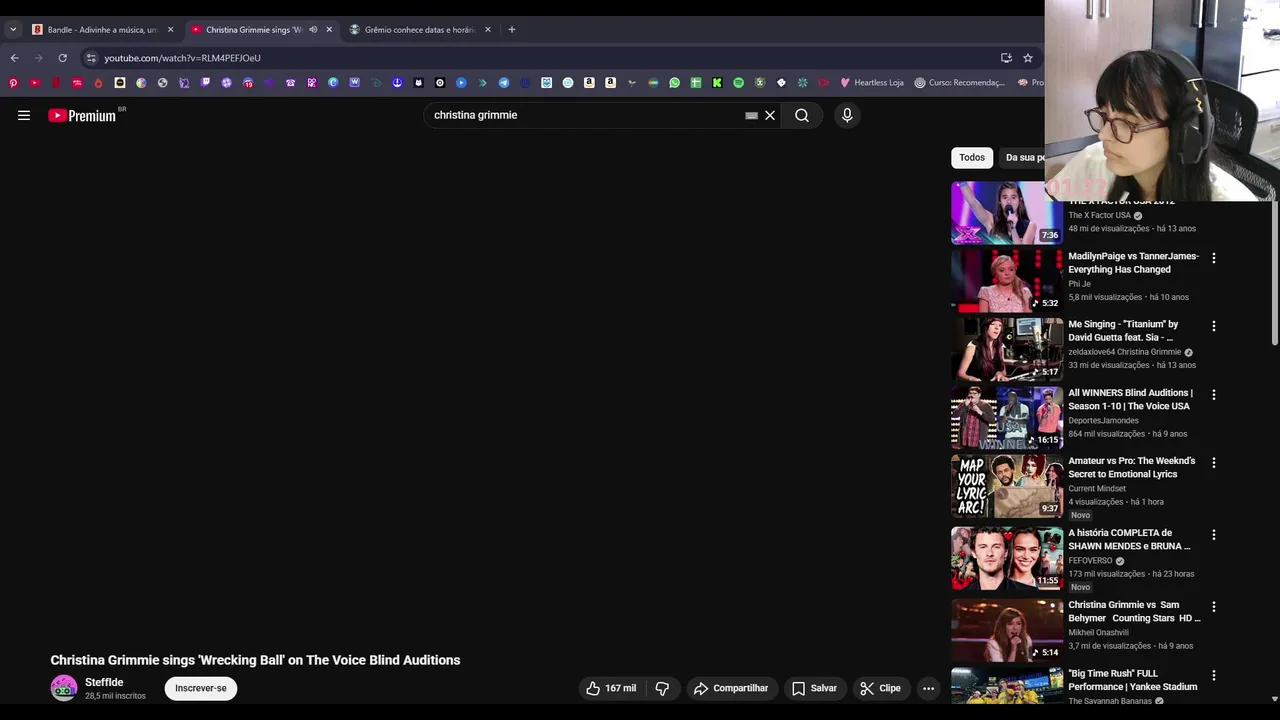Open the green Kick bookmark
The height and width of the screenshot is (720, 1280).
point(717,83)
